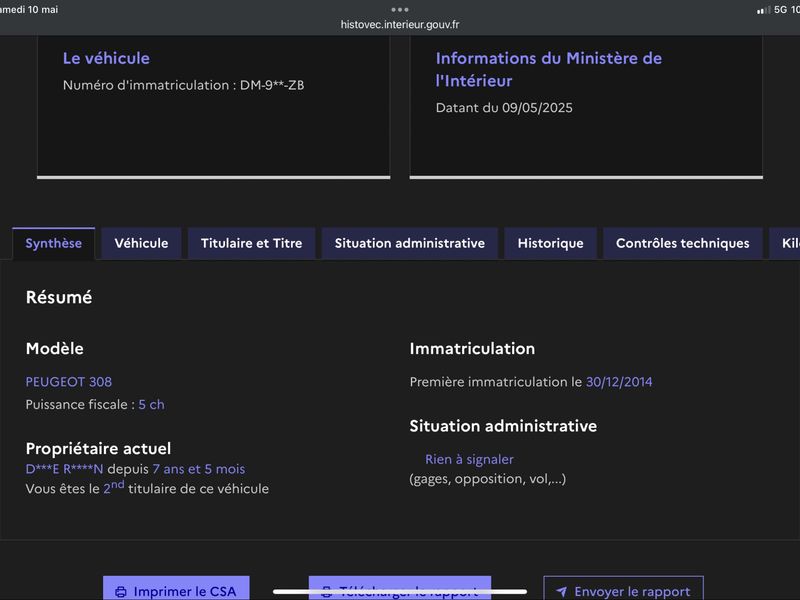The width and height of the screenshot is (800, 600).
Task: Click the Le véhicule card heading
Action: pyautogui.click(x=106, y=58)
